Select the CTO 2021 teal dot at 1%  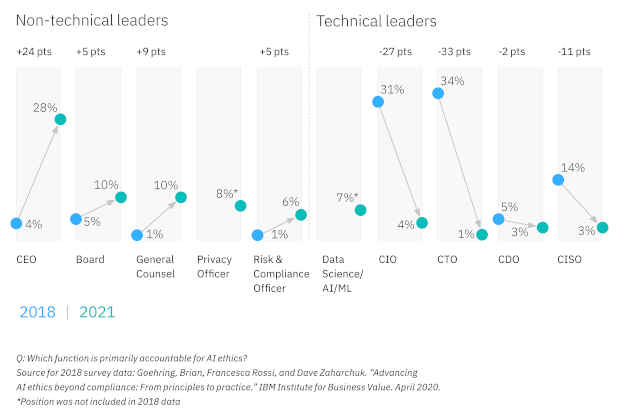(482, 235)
